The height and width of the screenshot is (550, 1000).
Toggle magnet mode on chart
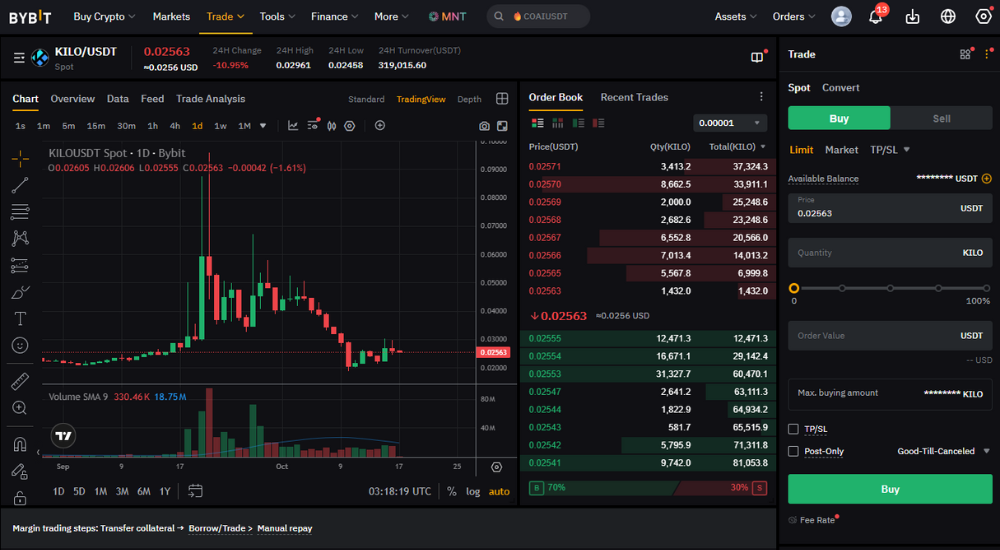(x=20, y=444)
